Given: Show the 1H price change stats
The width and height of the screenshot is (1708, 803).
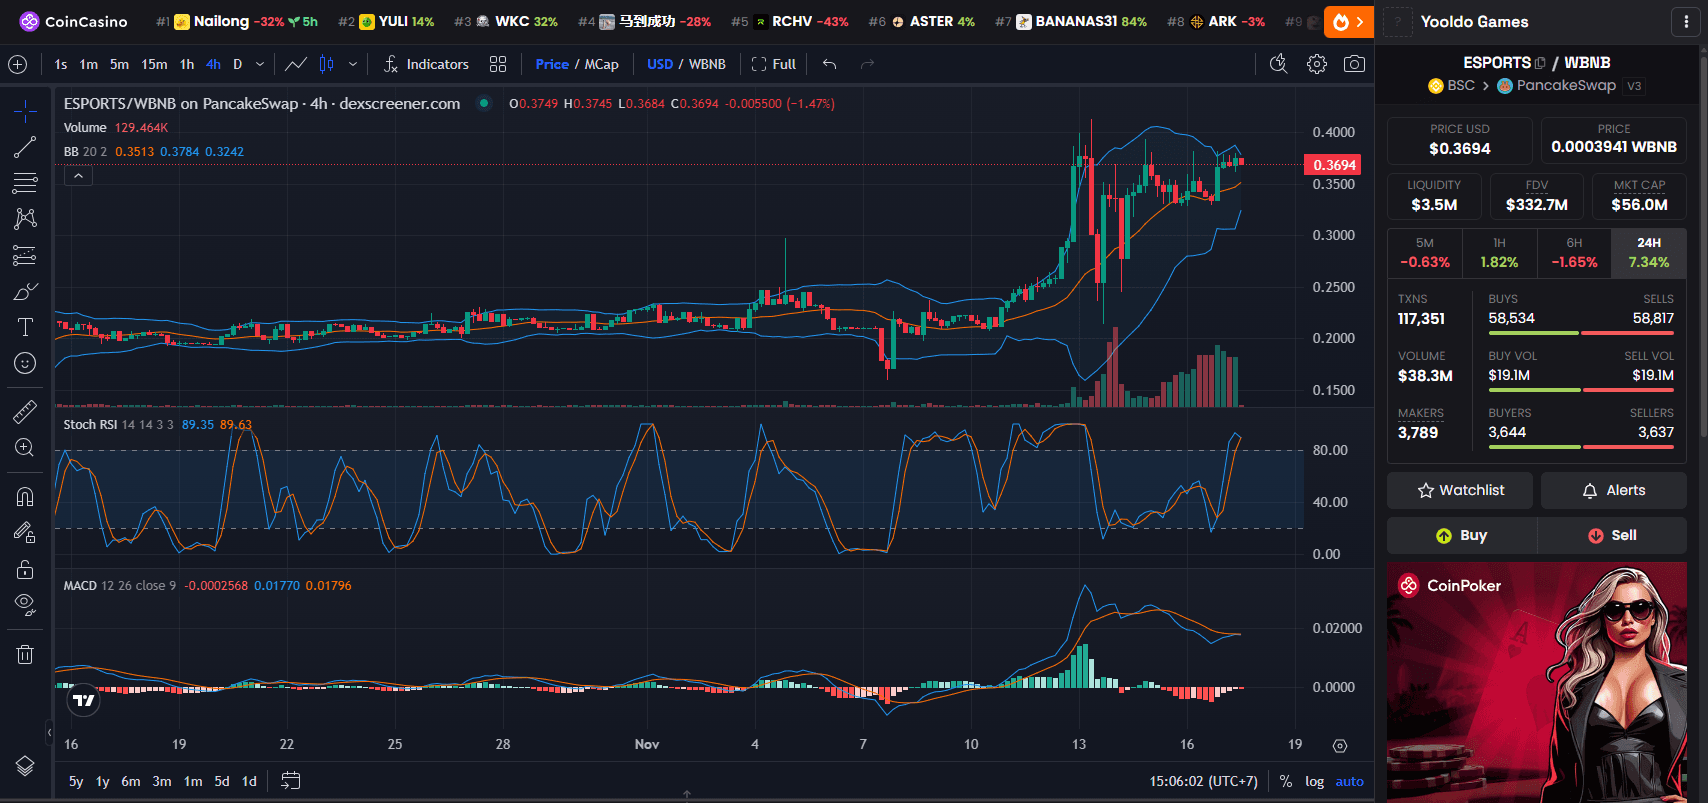Looking at the screenshot, I should pos(1499,253).
